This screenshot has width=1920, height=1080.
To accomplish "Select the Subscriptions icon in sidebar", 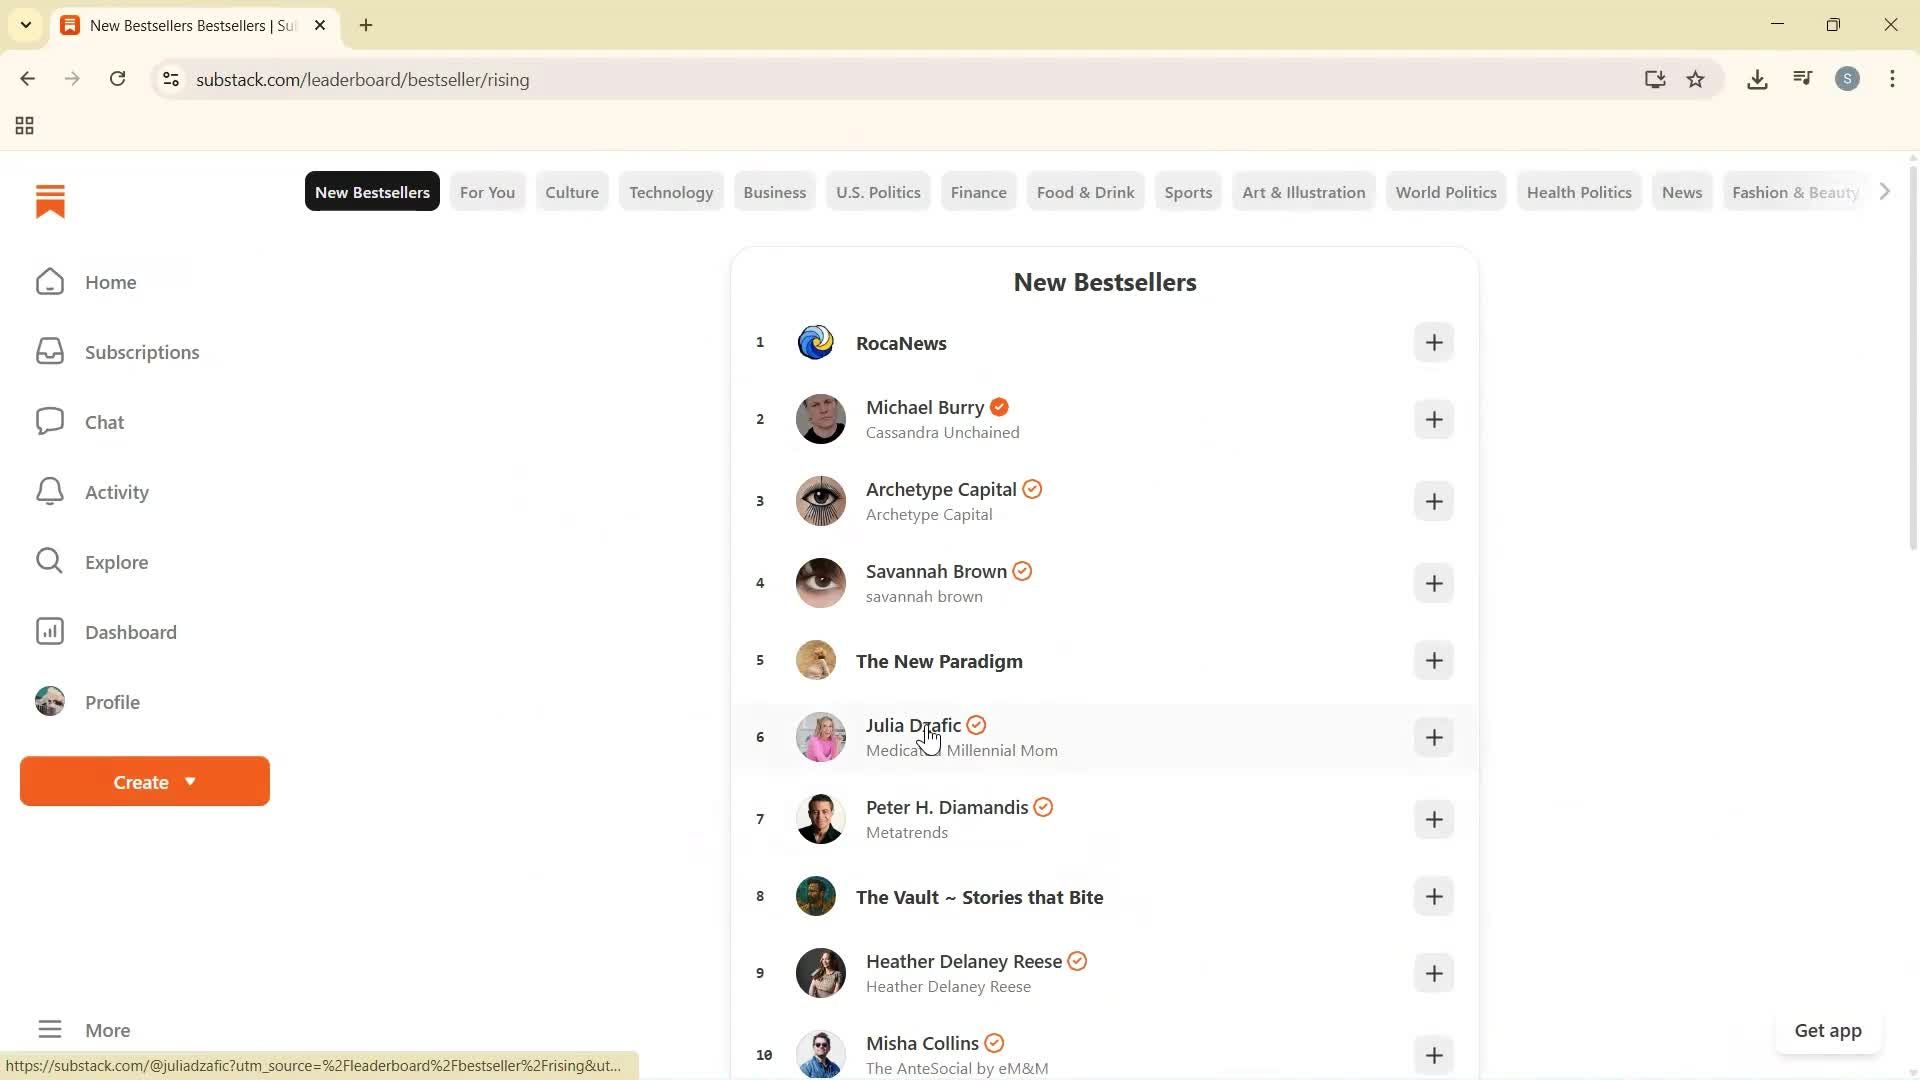I will coord(49,352).
